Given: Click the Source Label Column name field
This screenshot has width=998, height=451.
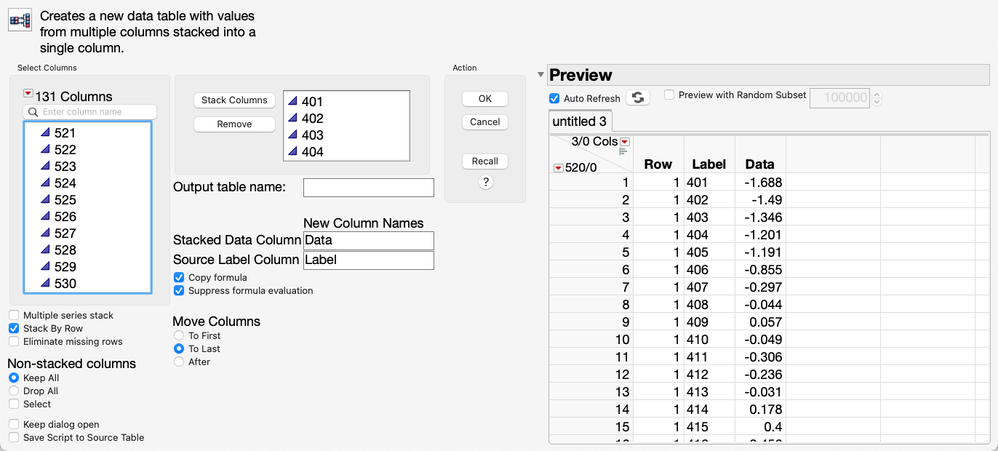Looking at the screenshot, I should point(369,260).
